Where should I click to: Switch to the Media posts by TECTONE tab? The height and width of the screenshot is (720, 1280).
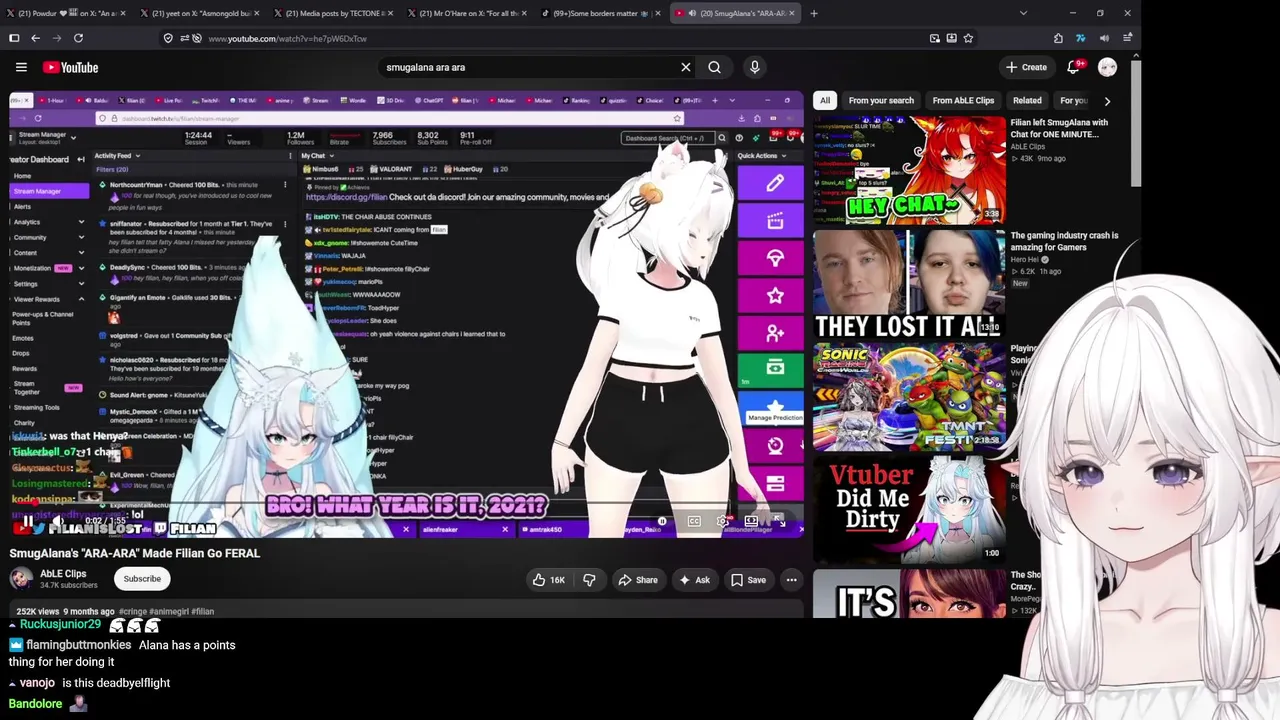click(334, 13)
